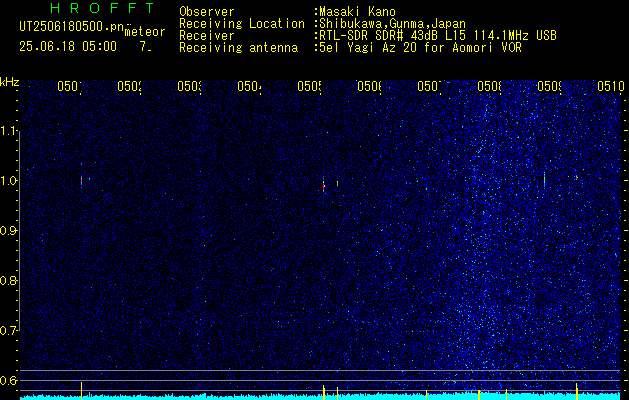Click the 0505 time axis label

coord(309,86)
